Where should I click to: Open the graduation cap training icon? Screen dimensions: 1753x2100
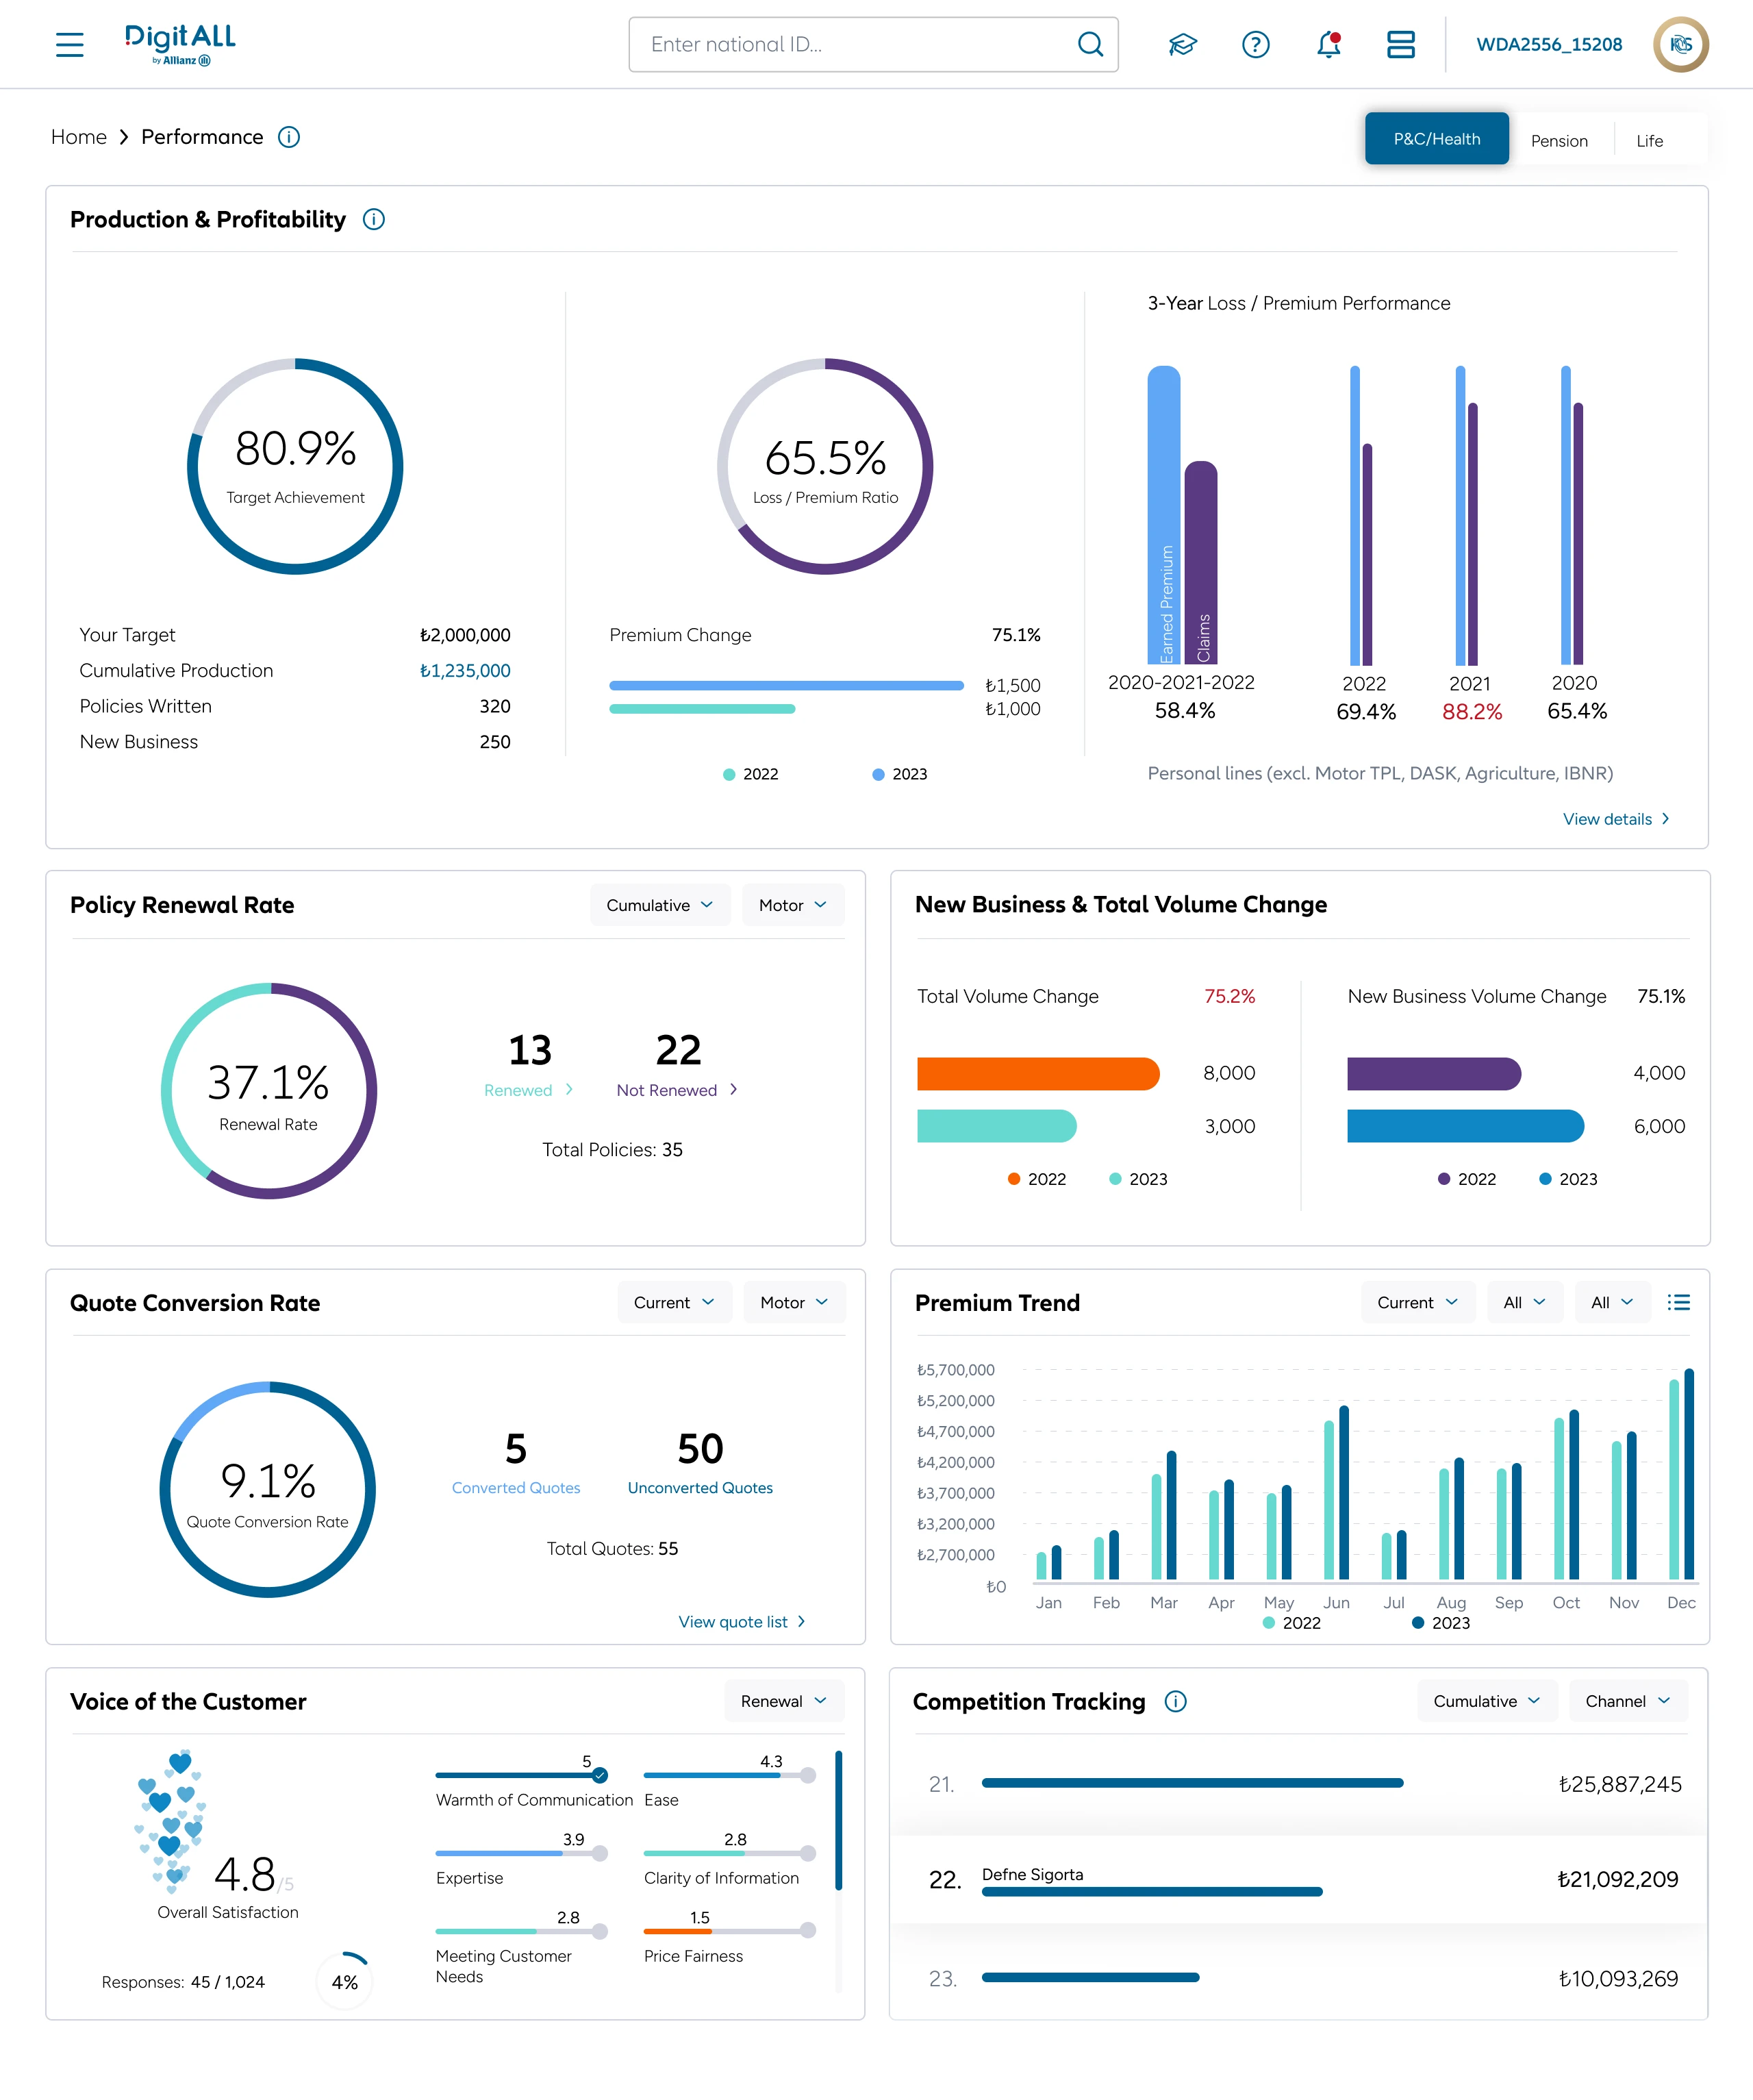point(1183,44)
